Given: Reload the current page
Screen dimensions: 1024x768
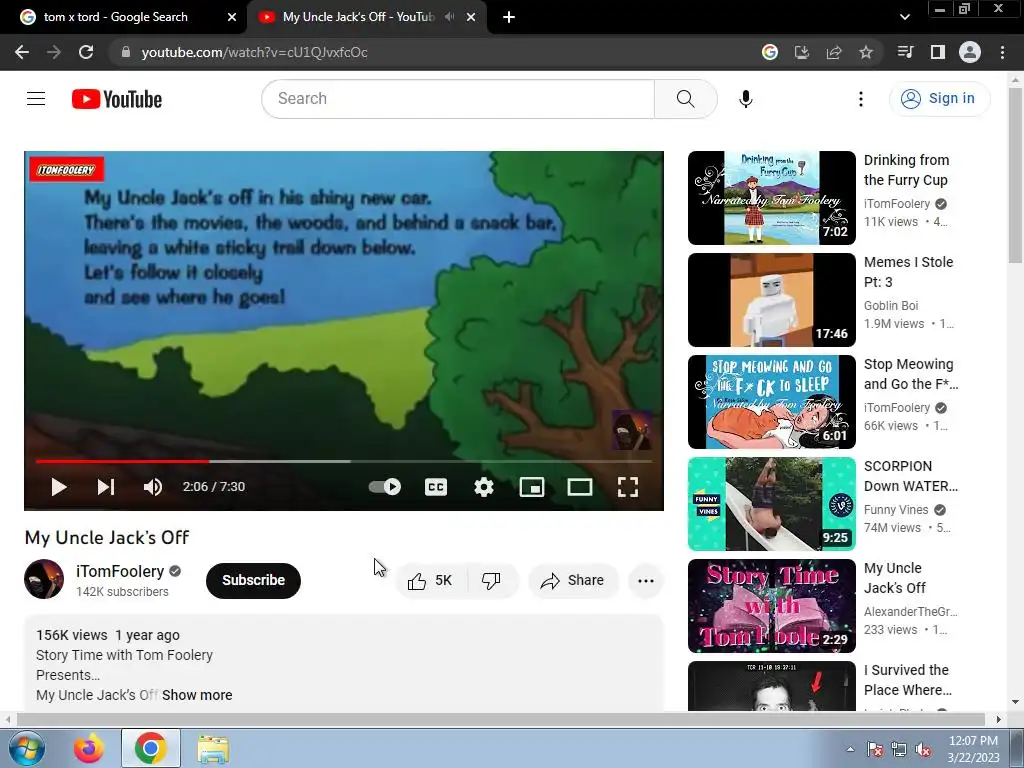Looking at the screenshot, I should pyautogui.click(x=86, y=52).
